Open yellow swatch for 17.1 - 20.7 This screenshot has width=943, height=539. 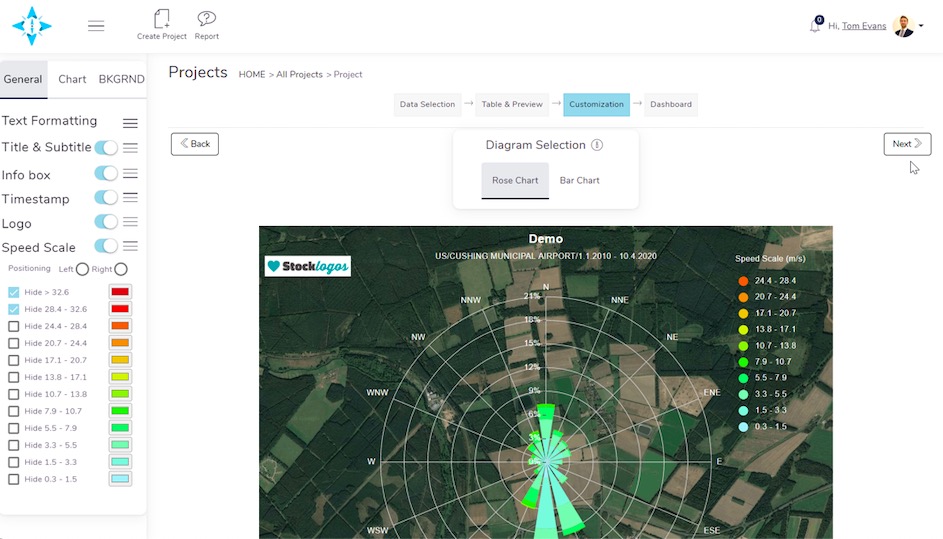(120, 360)
